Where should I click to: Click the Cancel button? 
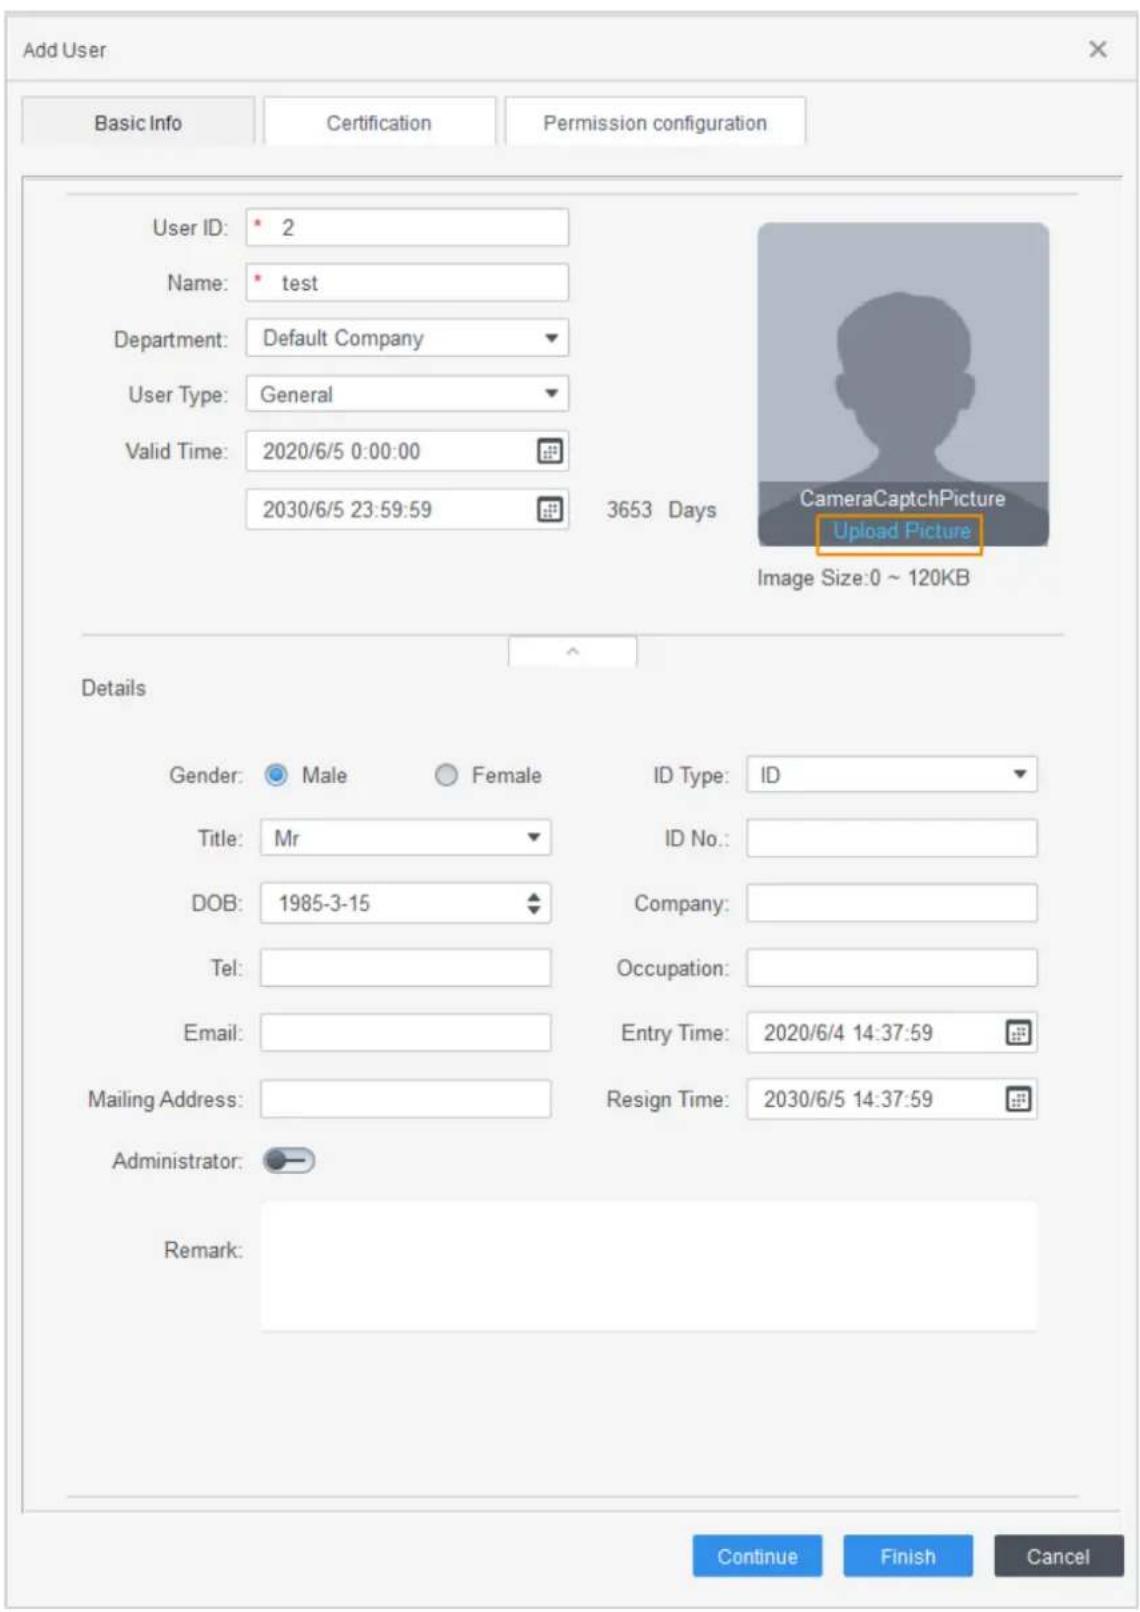1058,1556
